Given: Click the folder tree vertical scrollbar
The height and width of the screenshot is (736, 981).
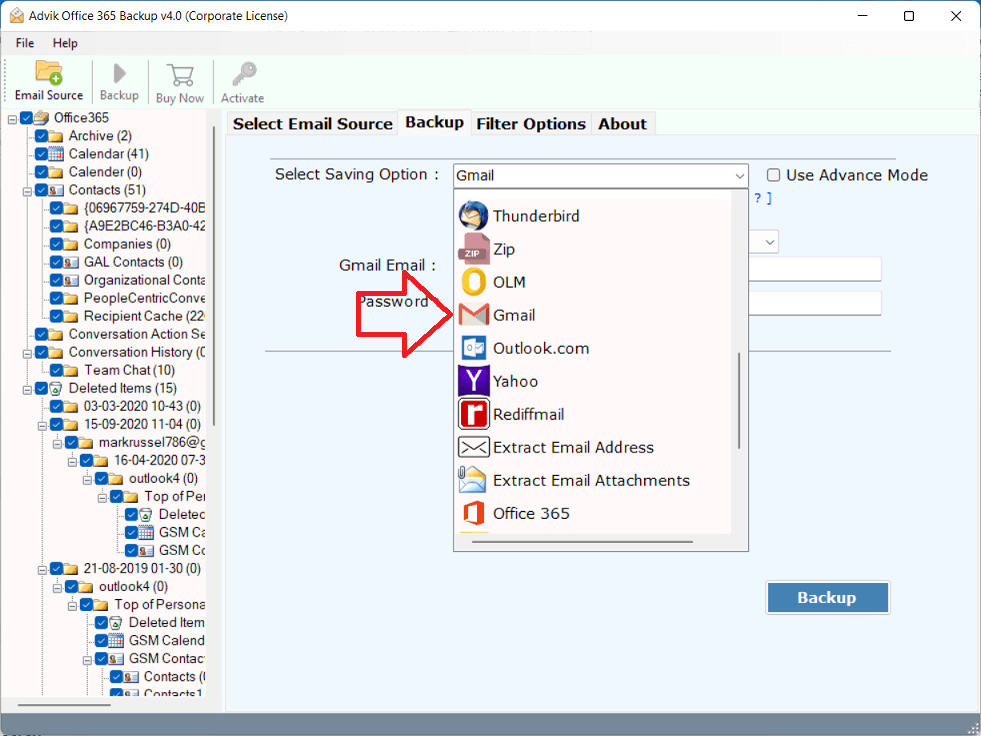Looking at the screenshot, I should (214, 275).
